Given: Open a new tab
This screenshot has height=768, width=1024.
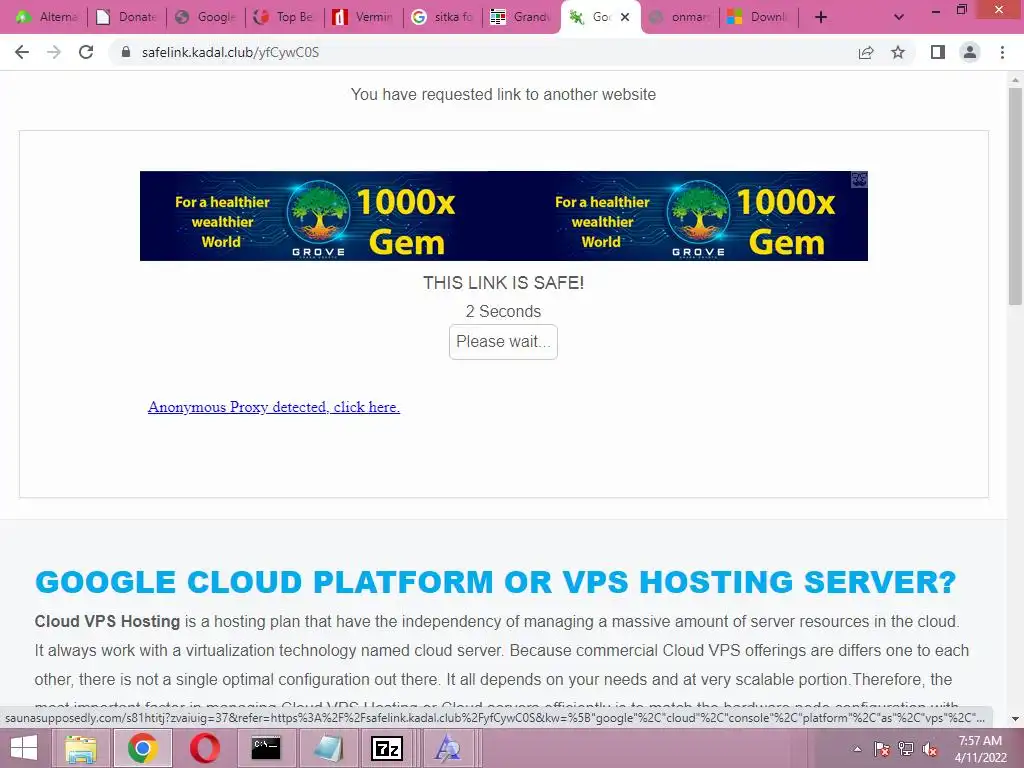Looking at the screenshot, I should (821, 17).
